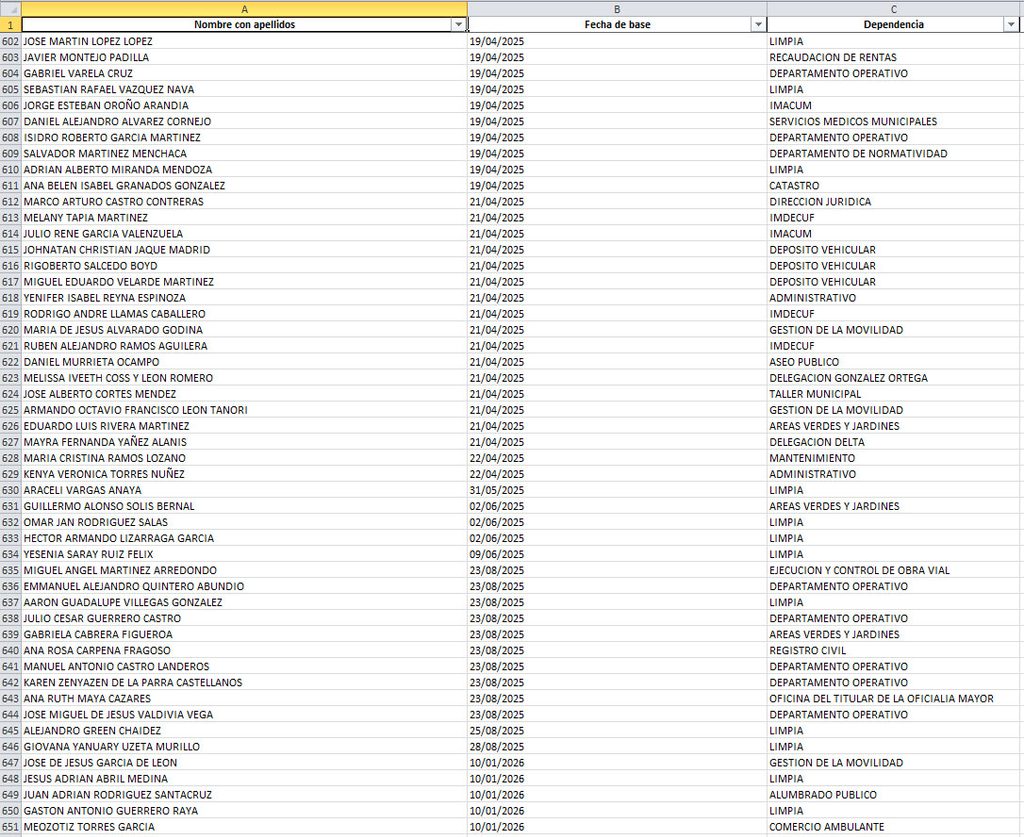The height and width of the screenshot is (837, 1024).
Task: Select cell JORGE ESTEBAN OROÑO ARANDIA
Action: pos(244,105)
